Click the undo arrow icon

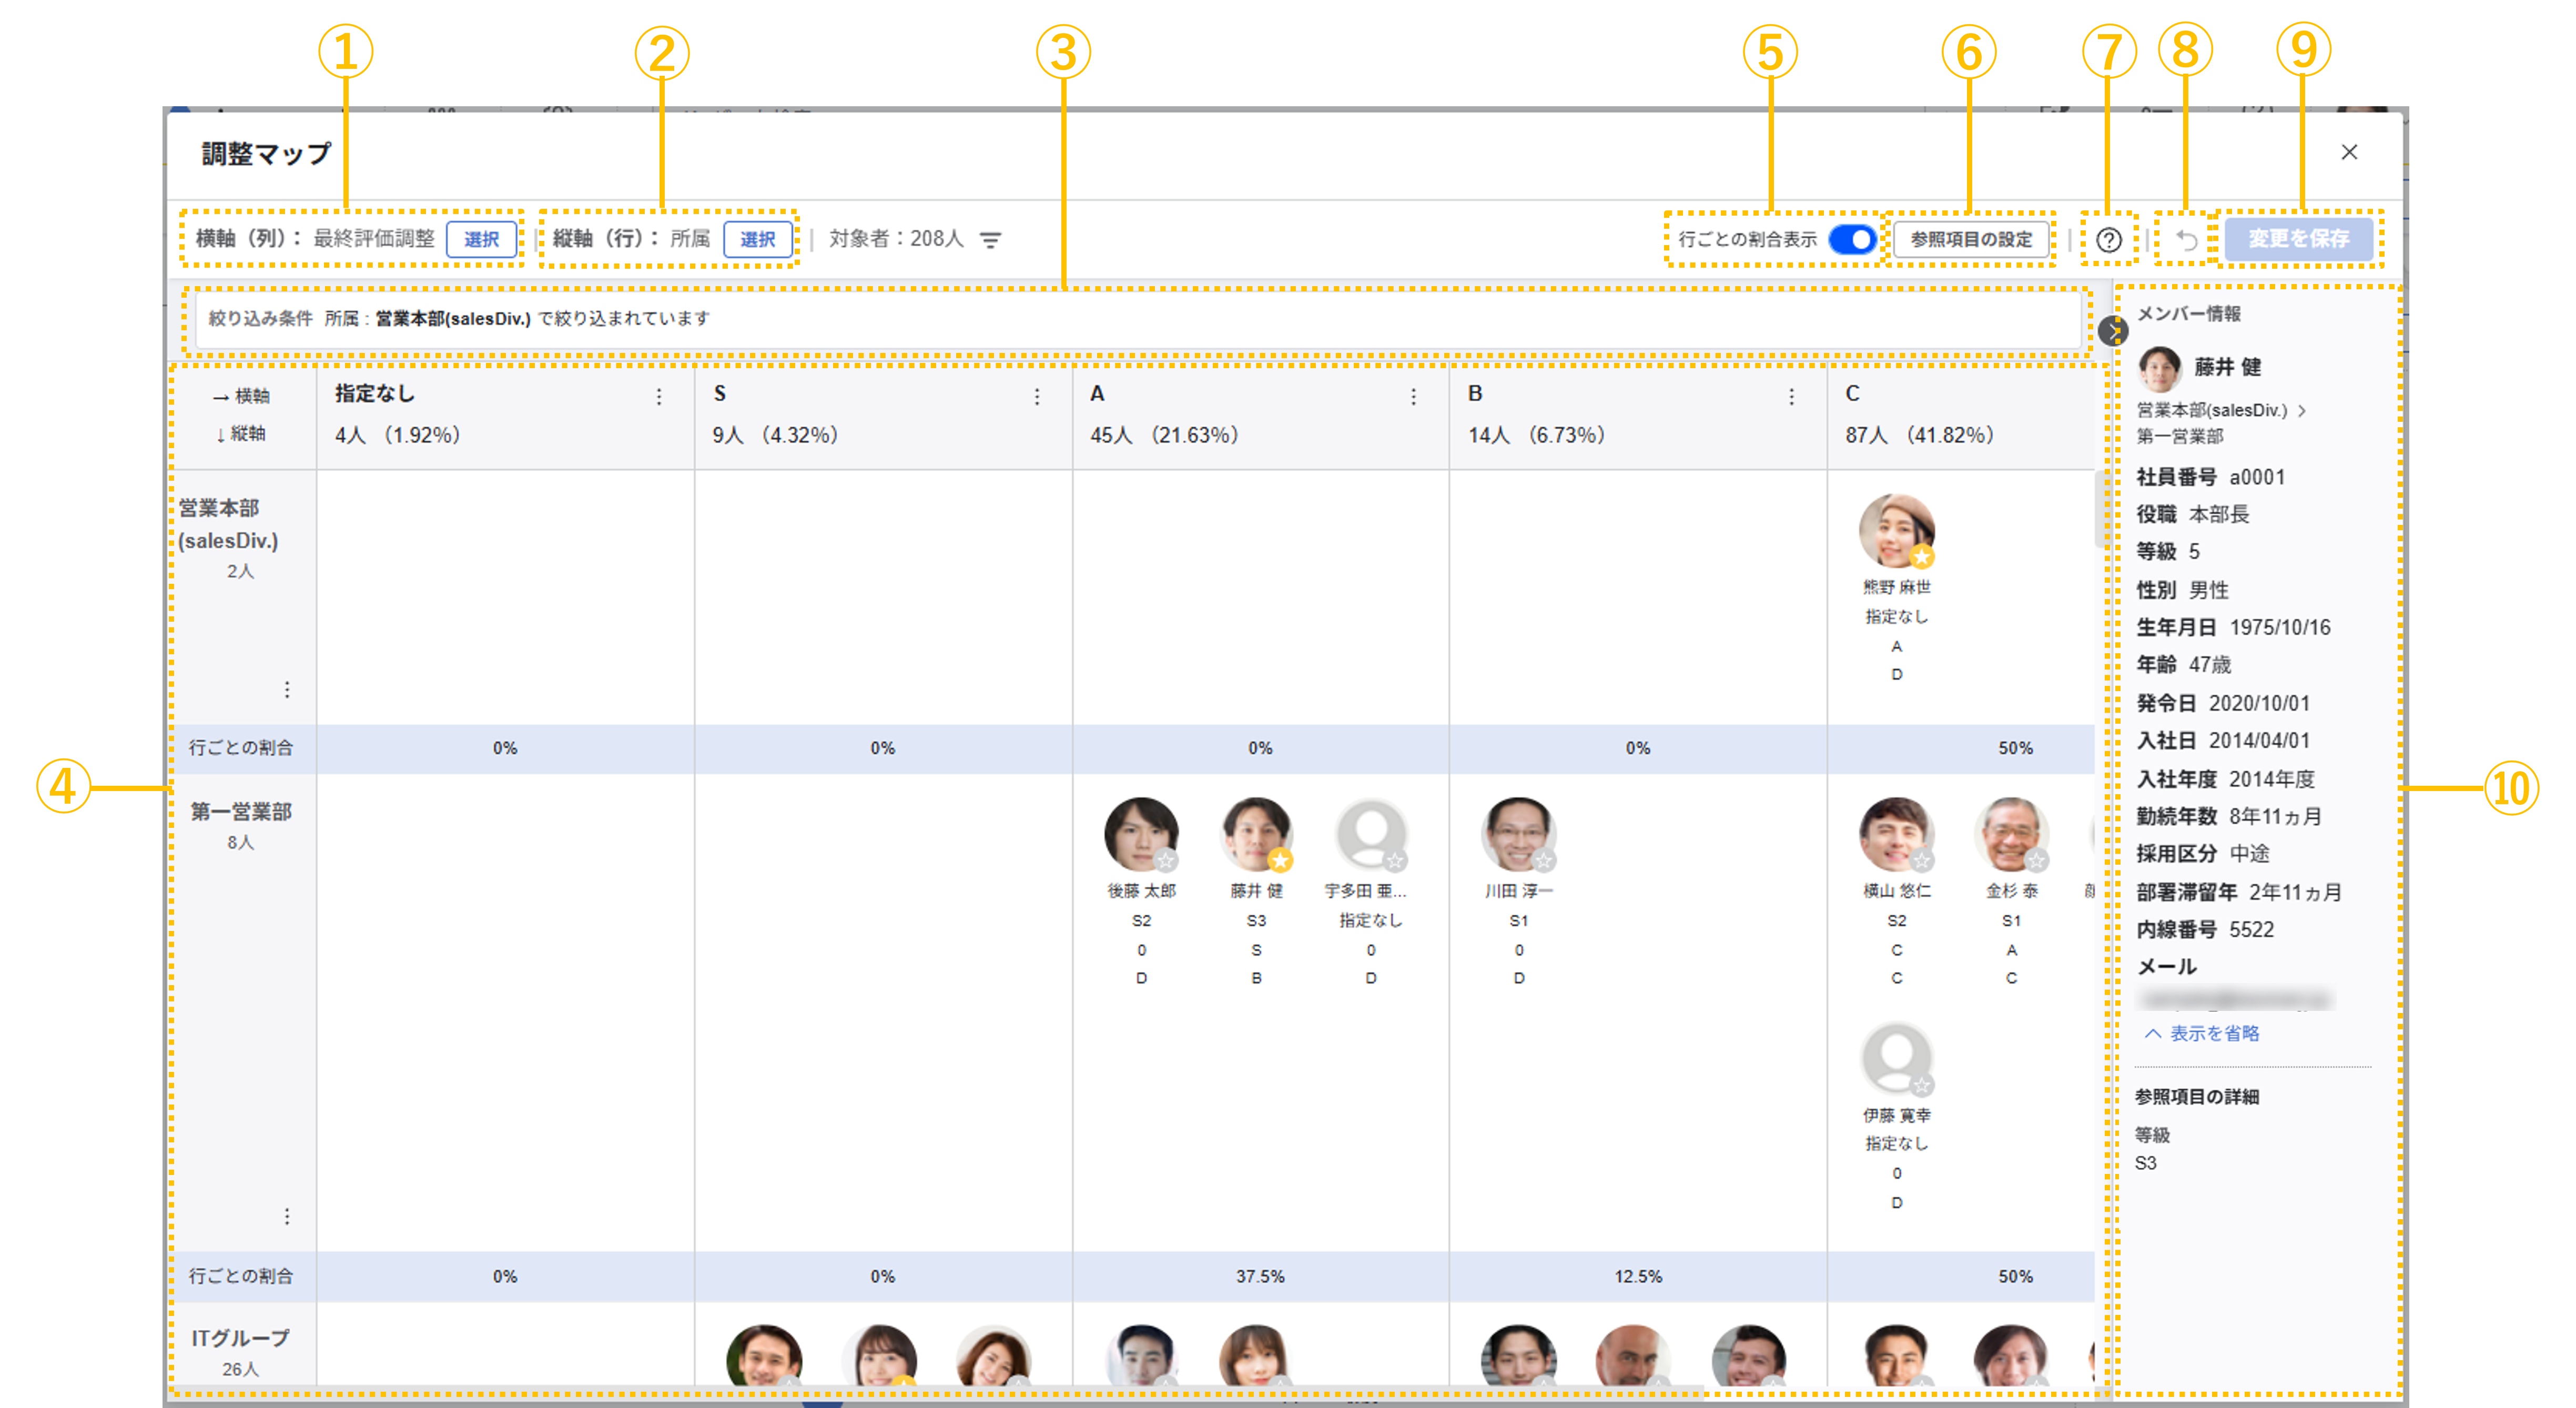click(x=2187, y=240)
